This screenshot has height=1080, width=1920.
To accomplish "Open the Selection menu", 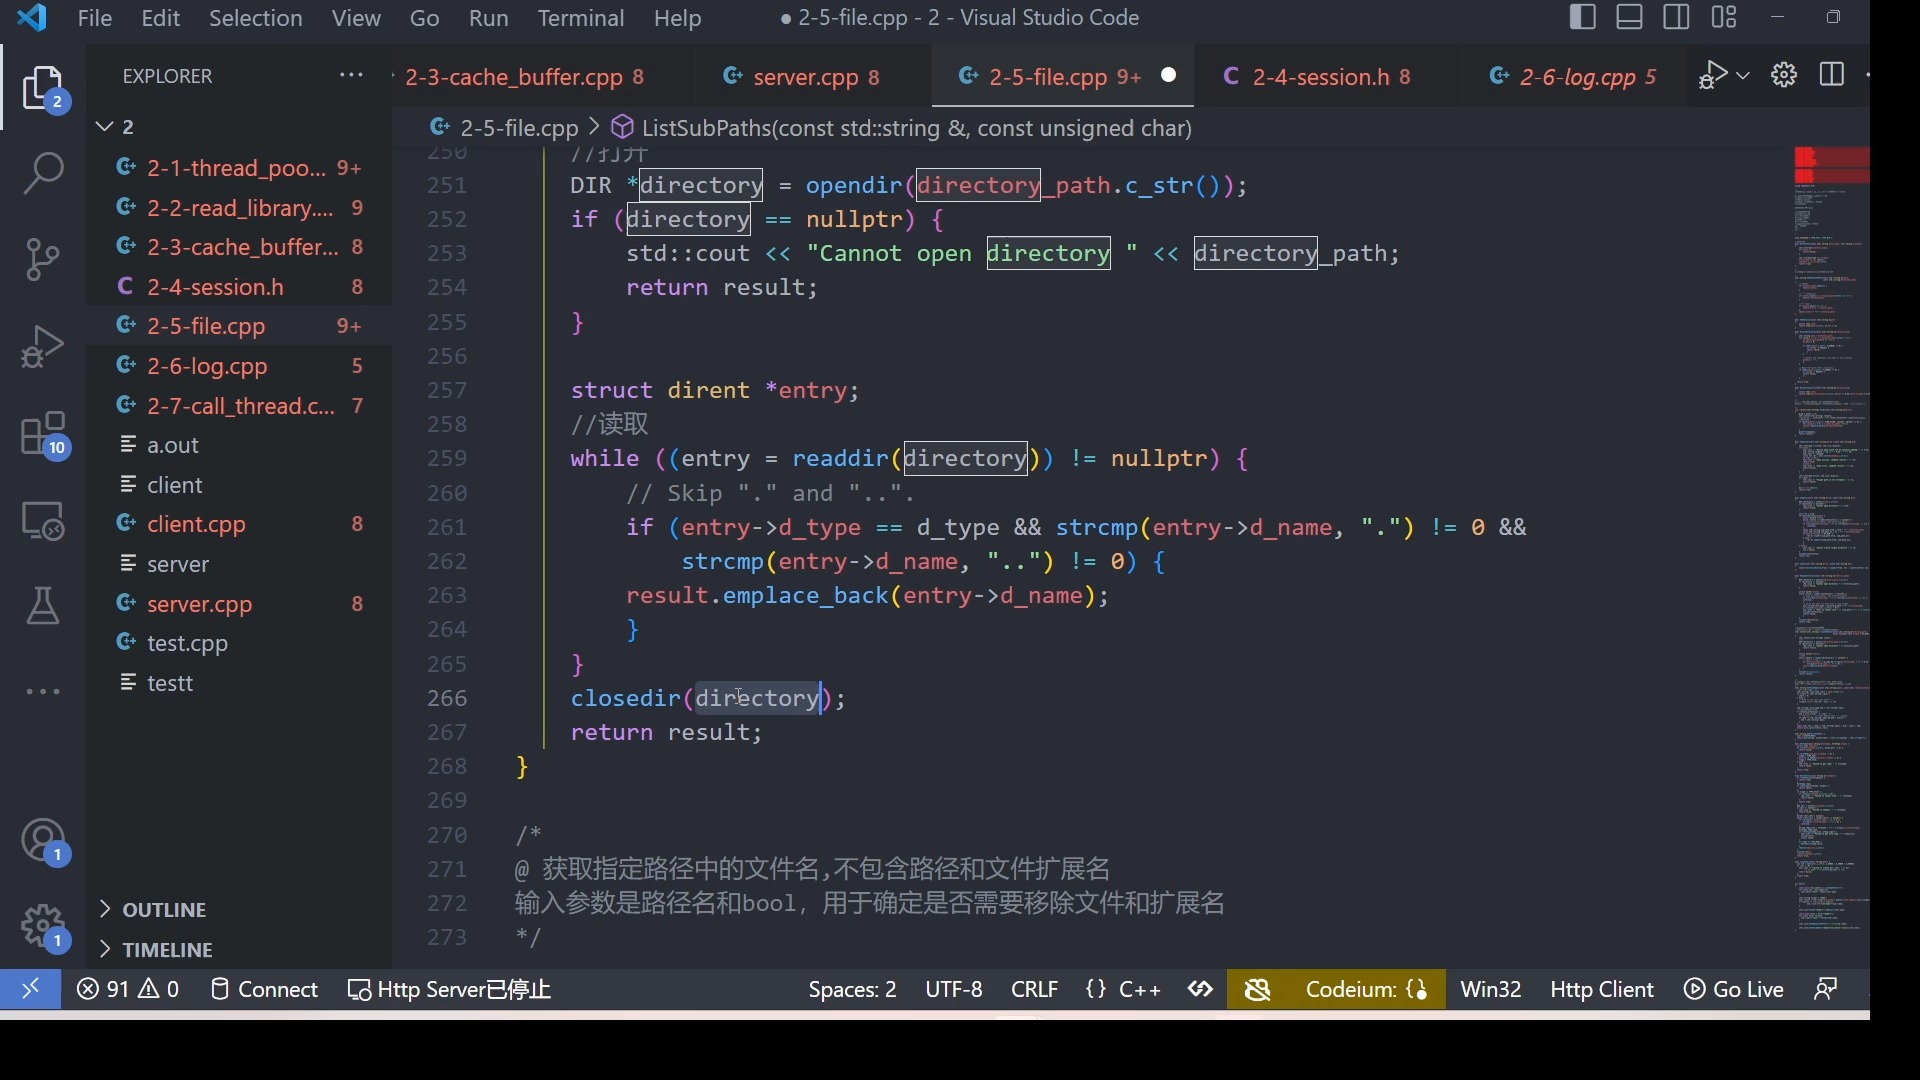I will (x=256, y=18).
